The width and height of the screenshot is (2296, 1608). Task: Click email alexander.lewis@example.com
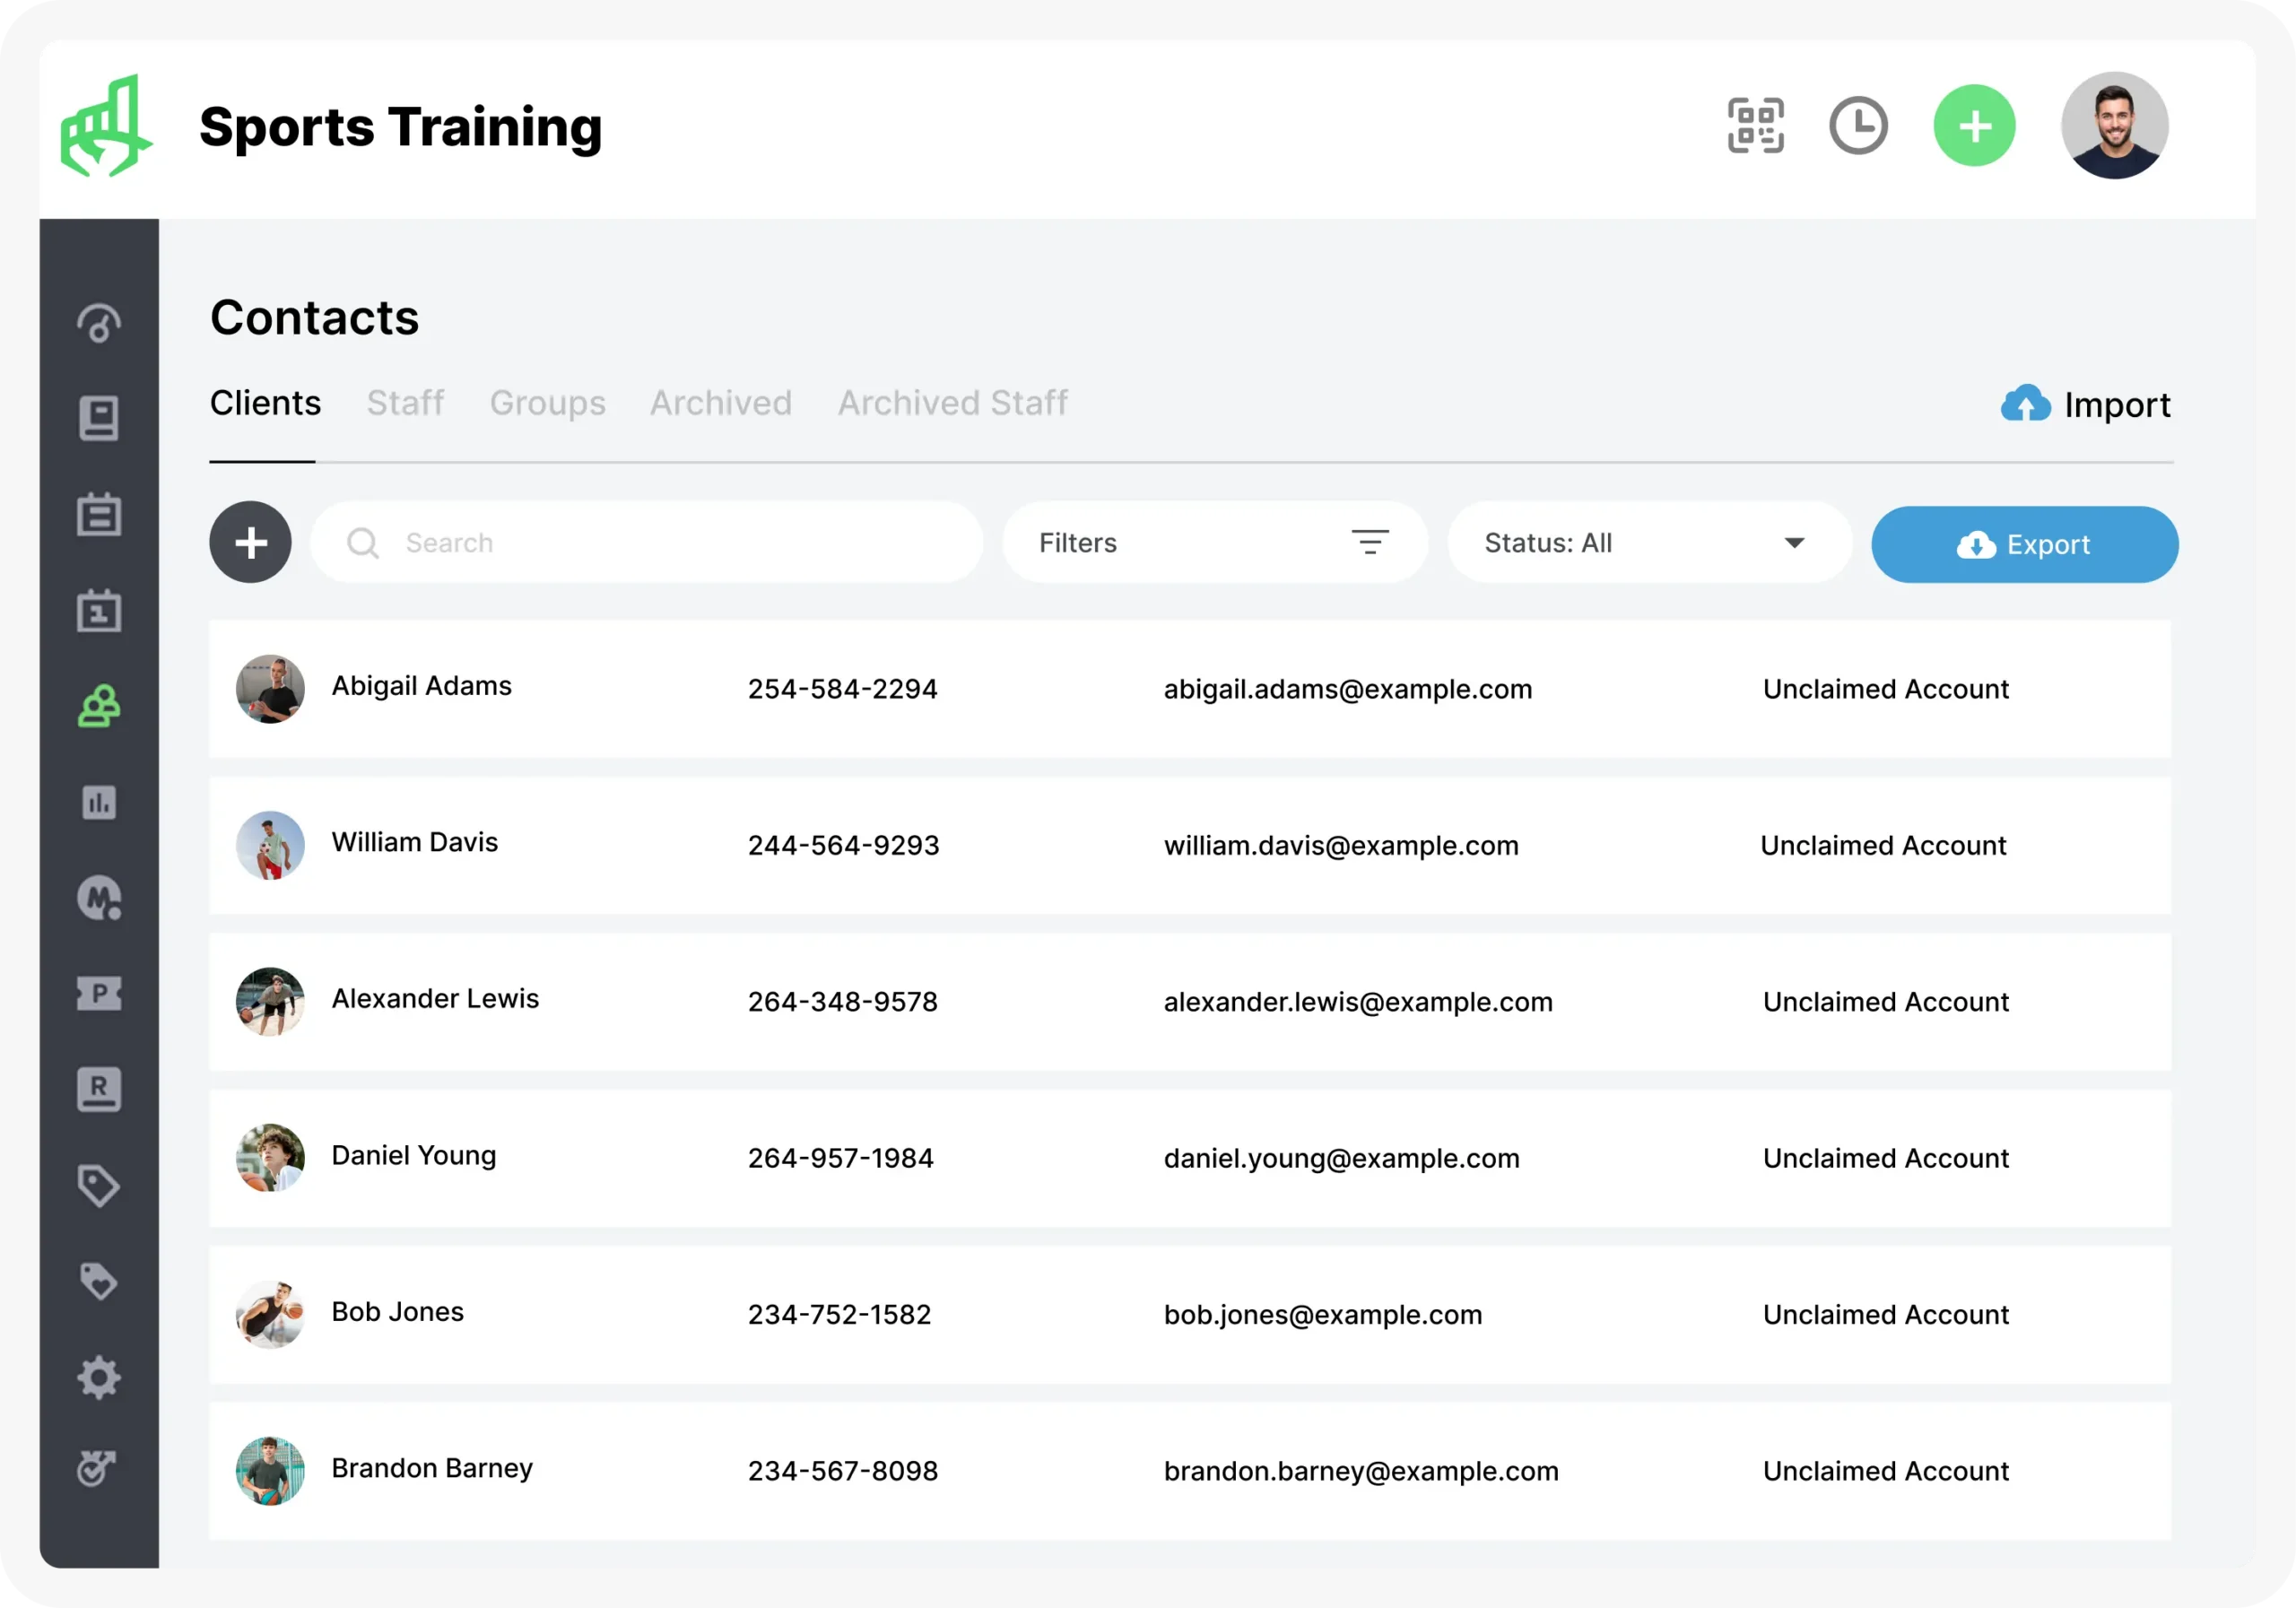[x=1358, y=1001]
